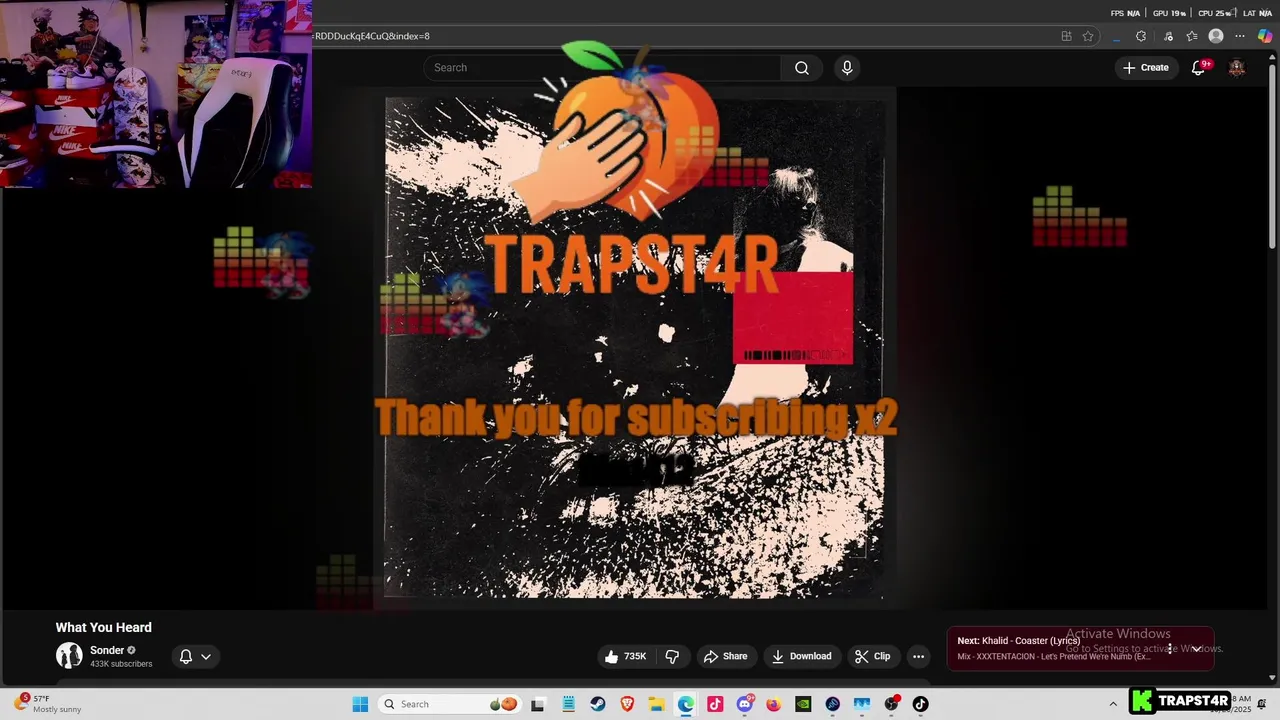Click the Mix - XXXTENTACION playlist text

(x=1054, y=657)
